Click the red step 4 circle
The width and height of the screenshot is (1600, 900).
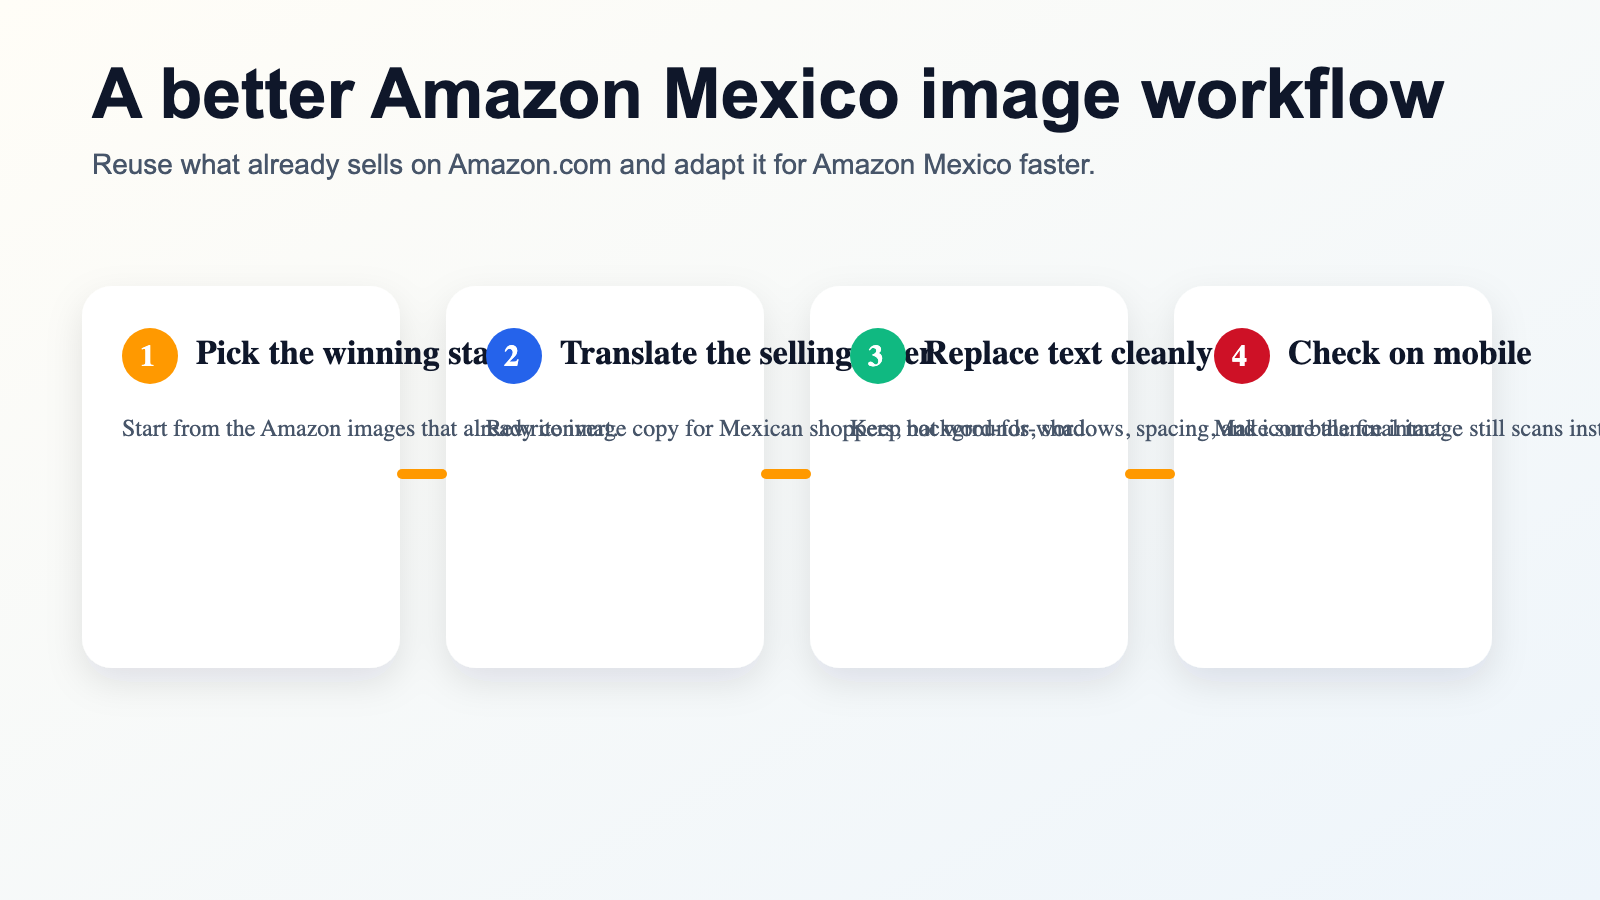click(x=1242, y=355)
